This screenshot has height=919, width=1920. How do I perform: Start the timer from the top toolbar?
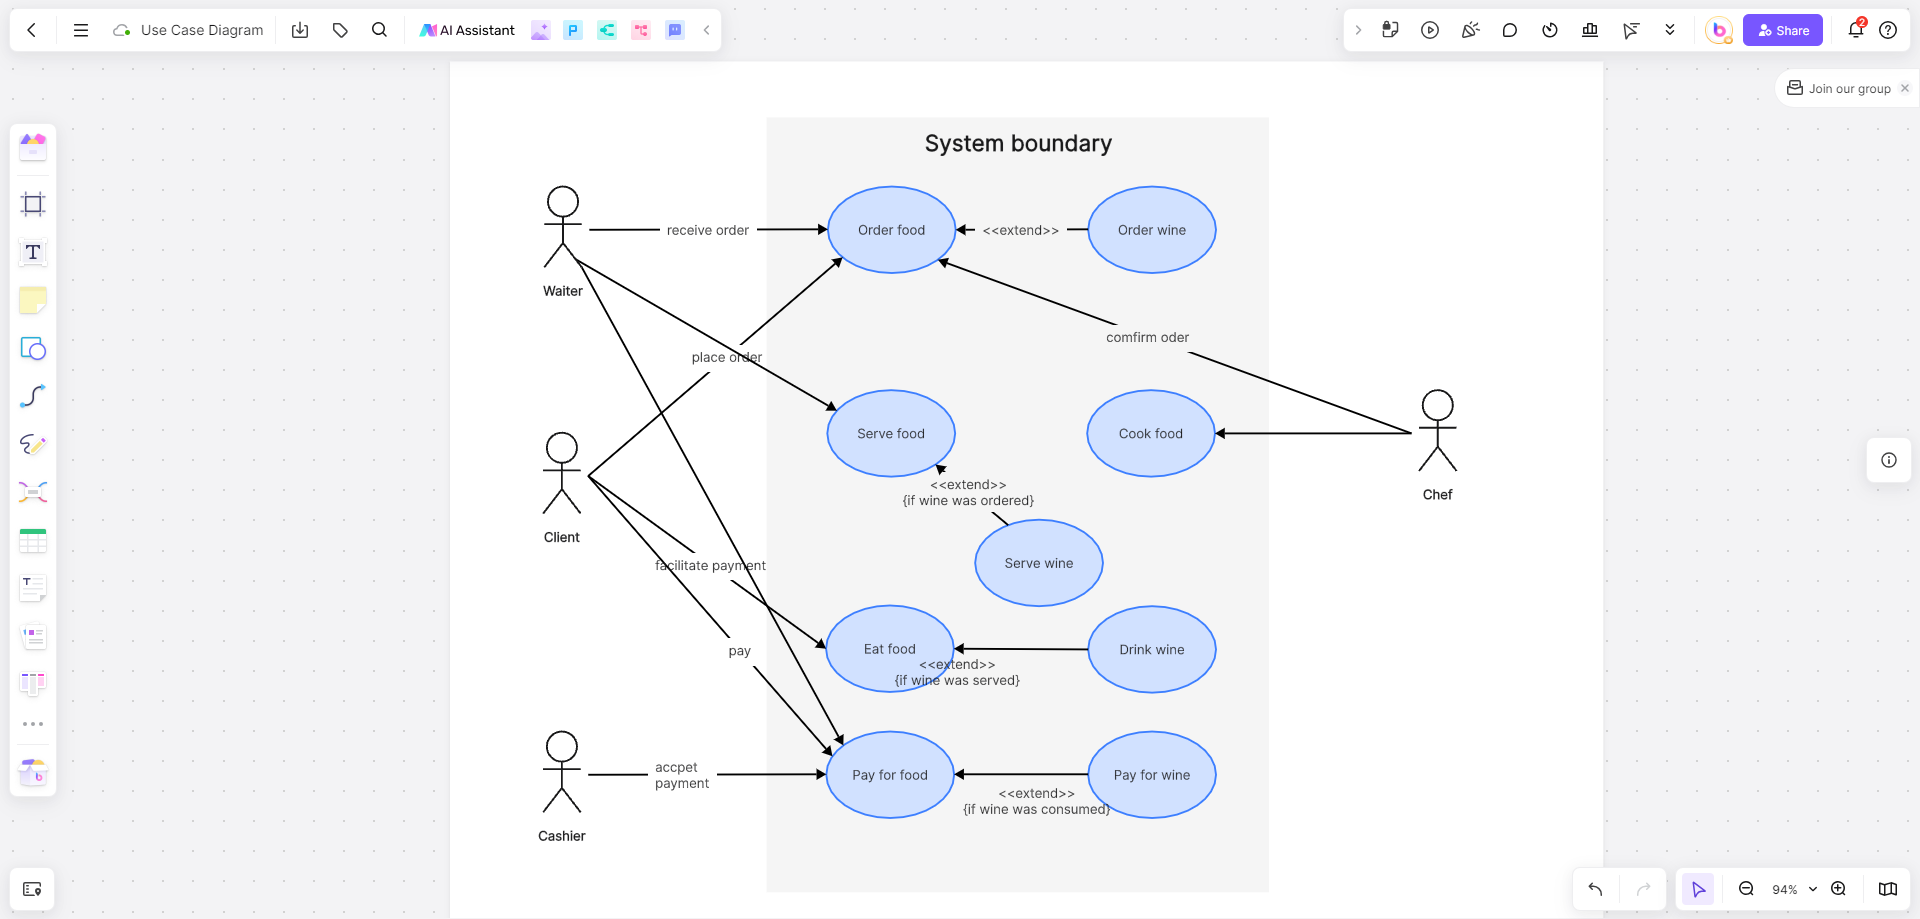click(x=1550, y=30)
